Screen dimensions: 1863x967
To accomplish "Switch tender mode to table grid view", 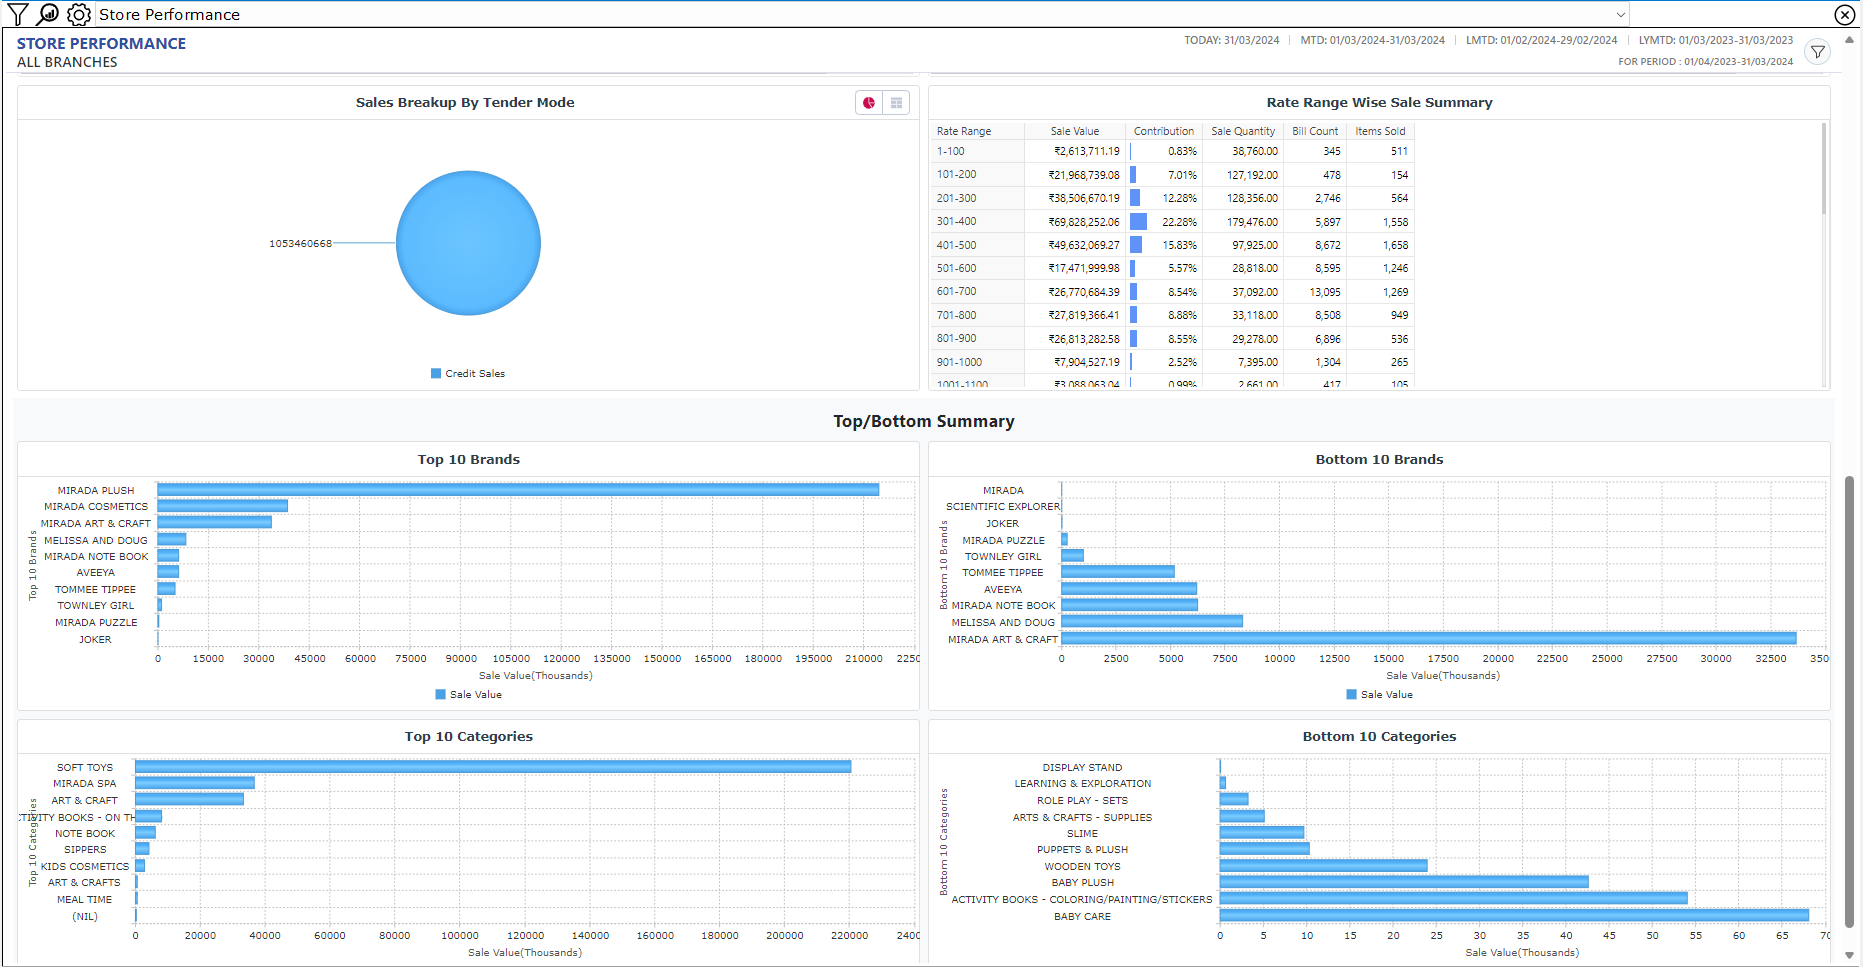I will click(896, 103).
